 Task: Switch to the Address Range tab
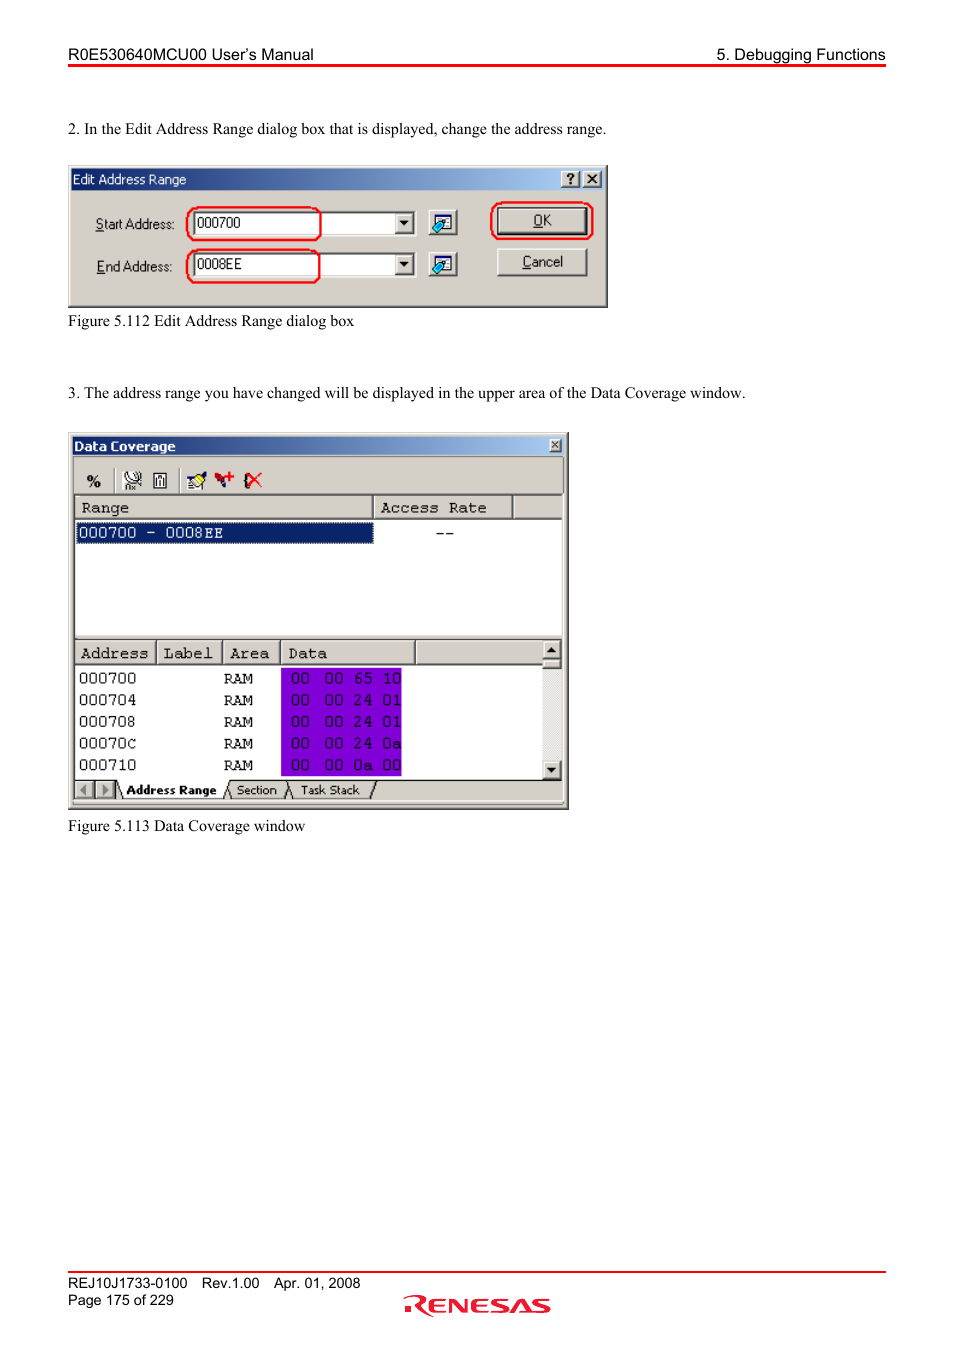171,790
